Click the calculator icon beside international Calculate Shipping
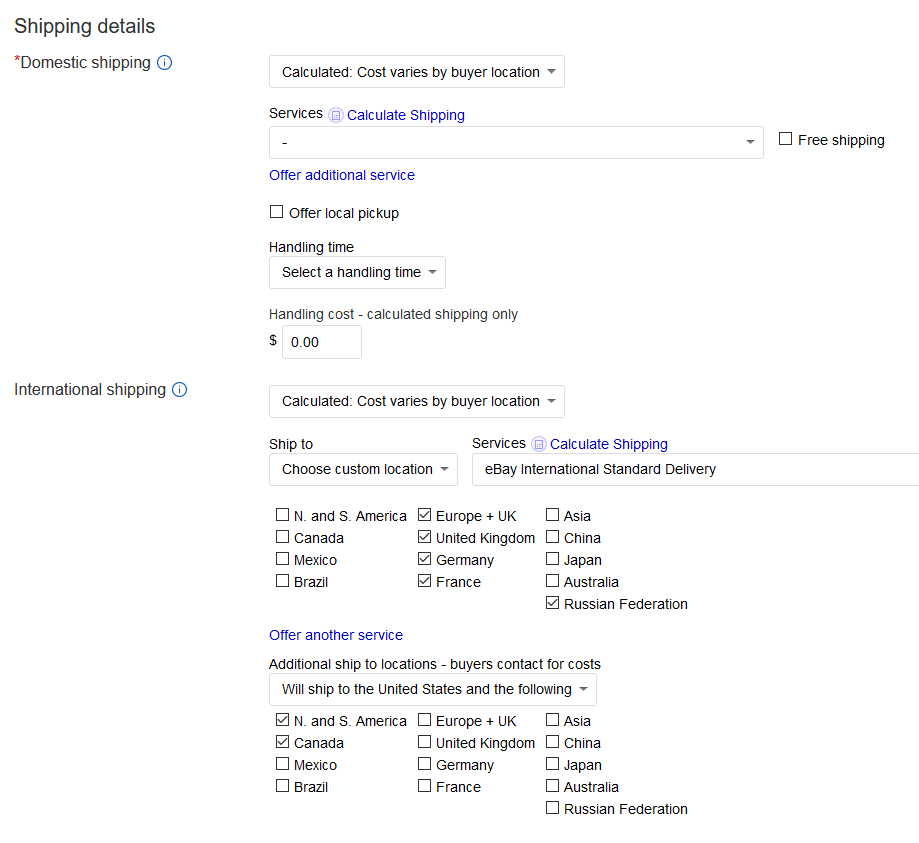Image resolution: width=919 pixels, height=843 pixels. [538, 444]
